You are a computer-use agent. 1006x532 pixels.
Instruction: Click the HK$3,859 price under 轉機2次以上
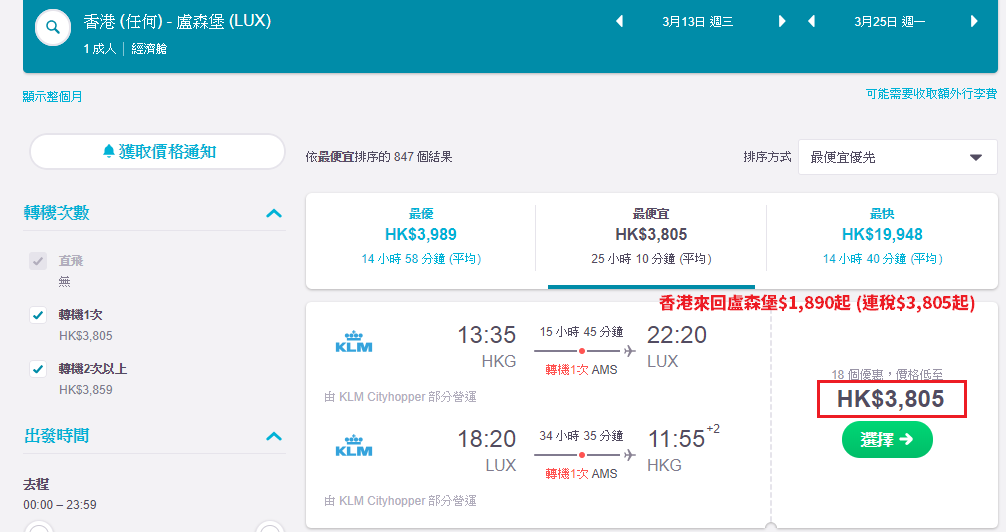point(85,390)
